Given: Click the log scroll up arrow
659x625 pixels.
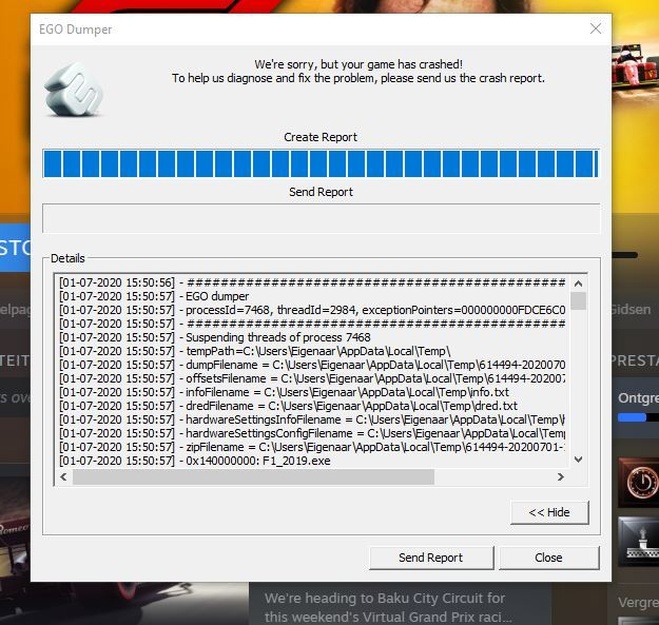Looking at the screenshot, I should (x=578, y=284).
